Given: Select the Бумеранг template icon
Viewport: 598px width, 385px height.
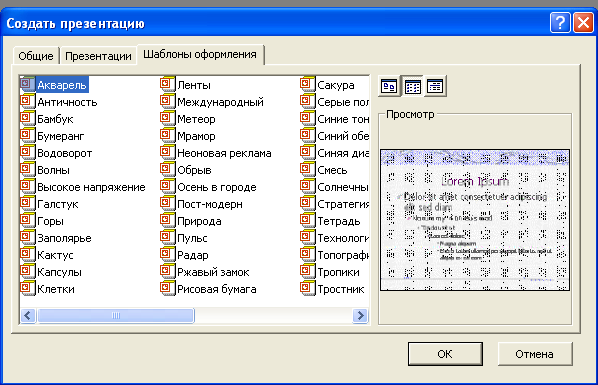Looking at the screenshot, I should (x=27, y=135).
